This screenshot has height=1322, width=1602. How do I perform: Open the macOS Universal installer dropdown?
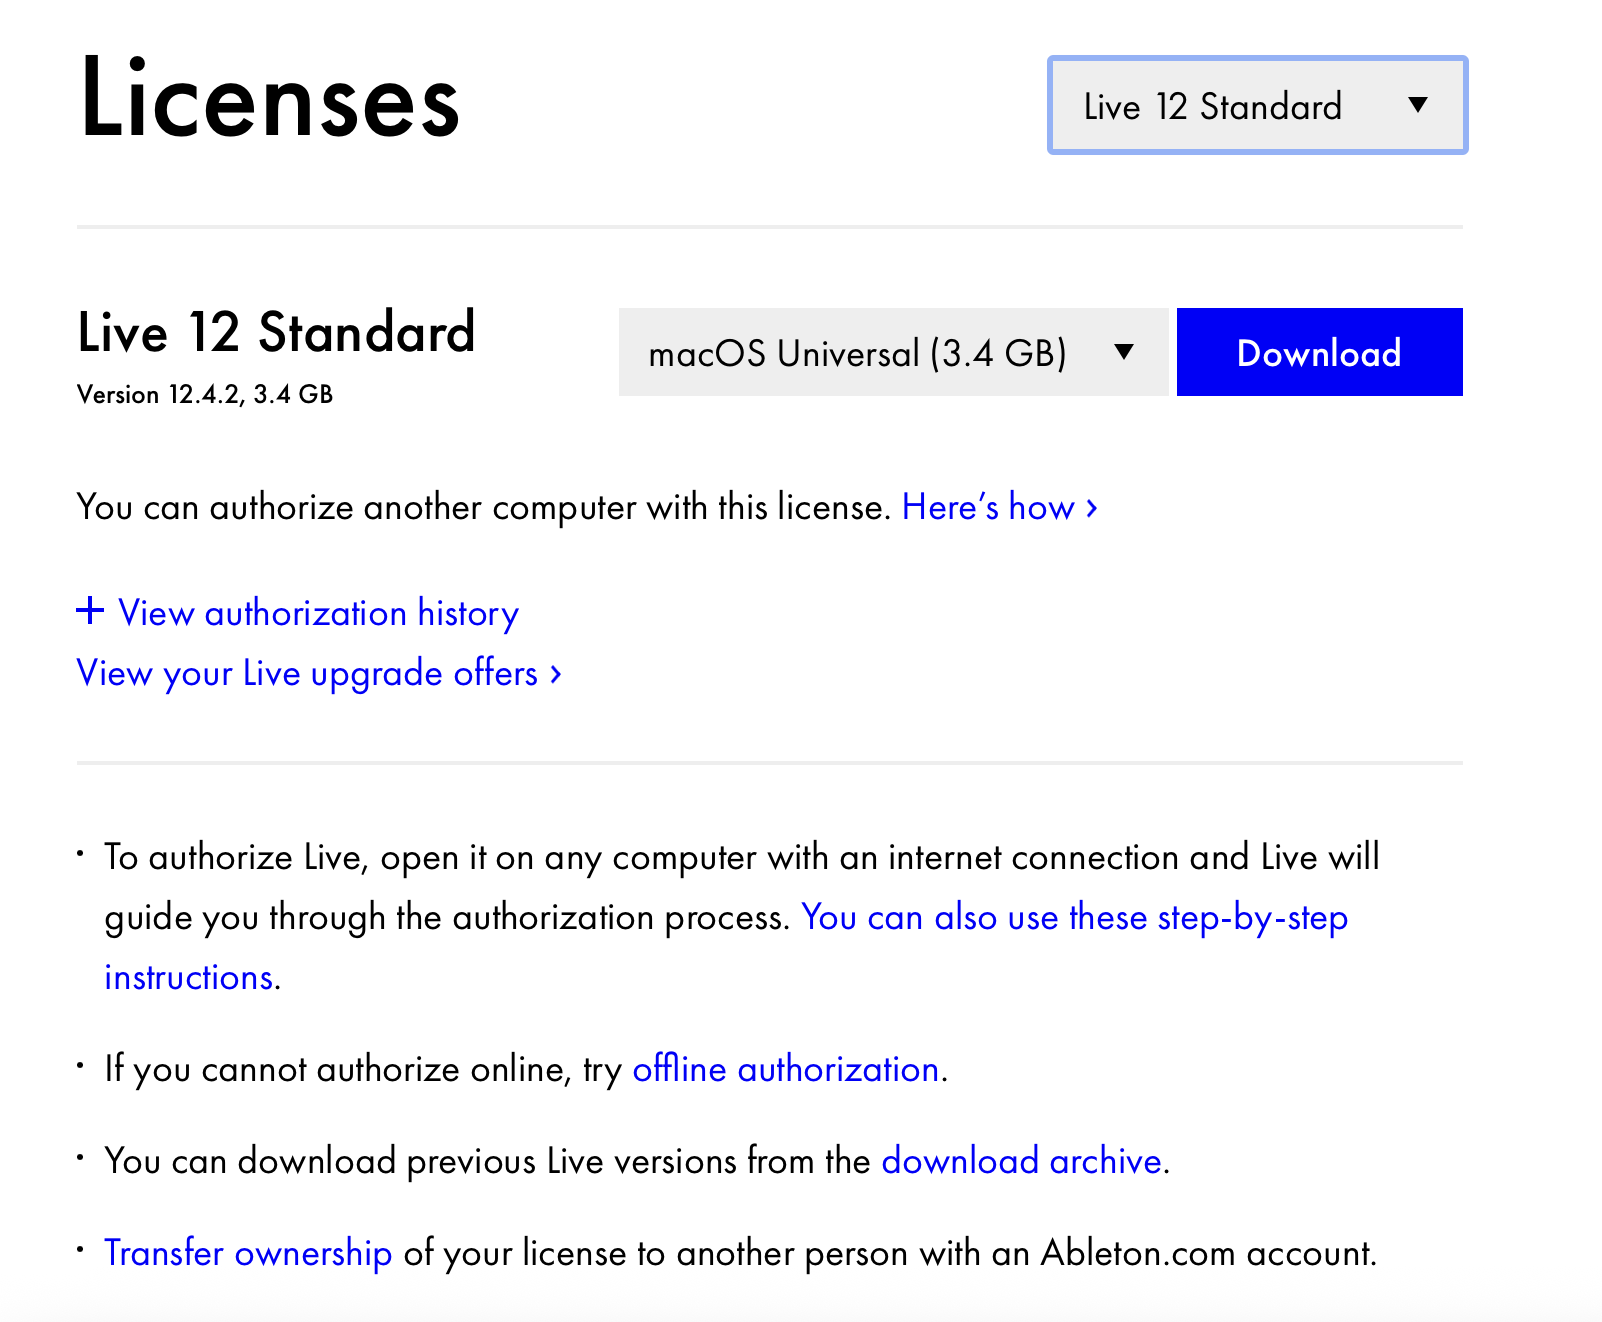pos(893,352)
